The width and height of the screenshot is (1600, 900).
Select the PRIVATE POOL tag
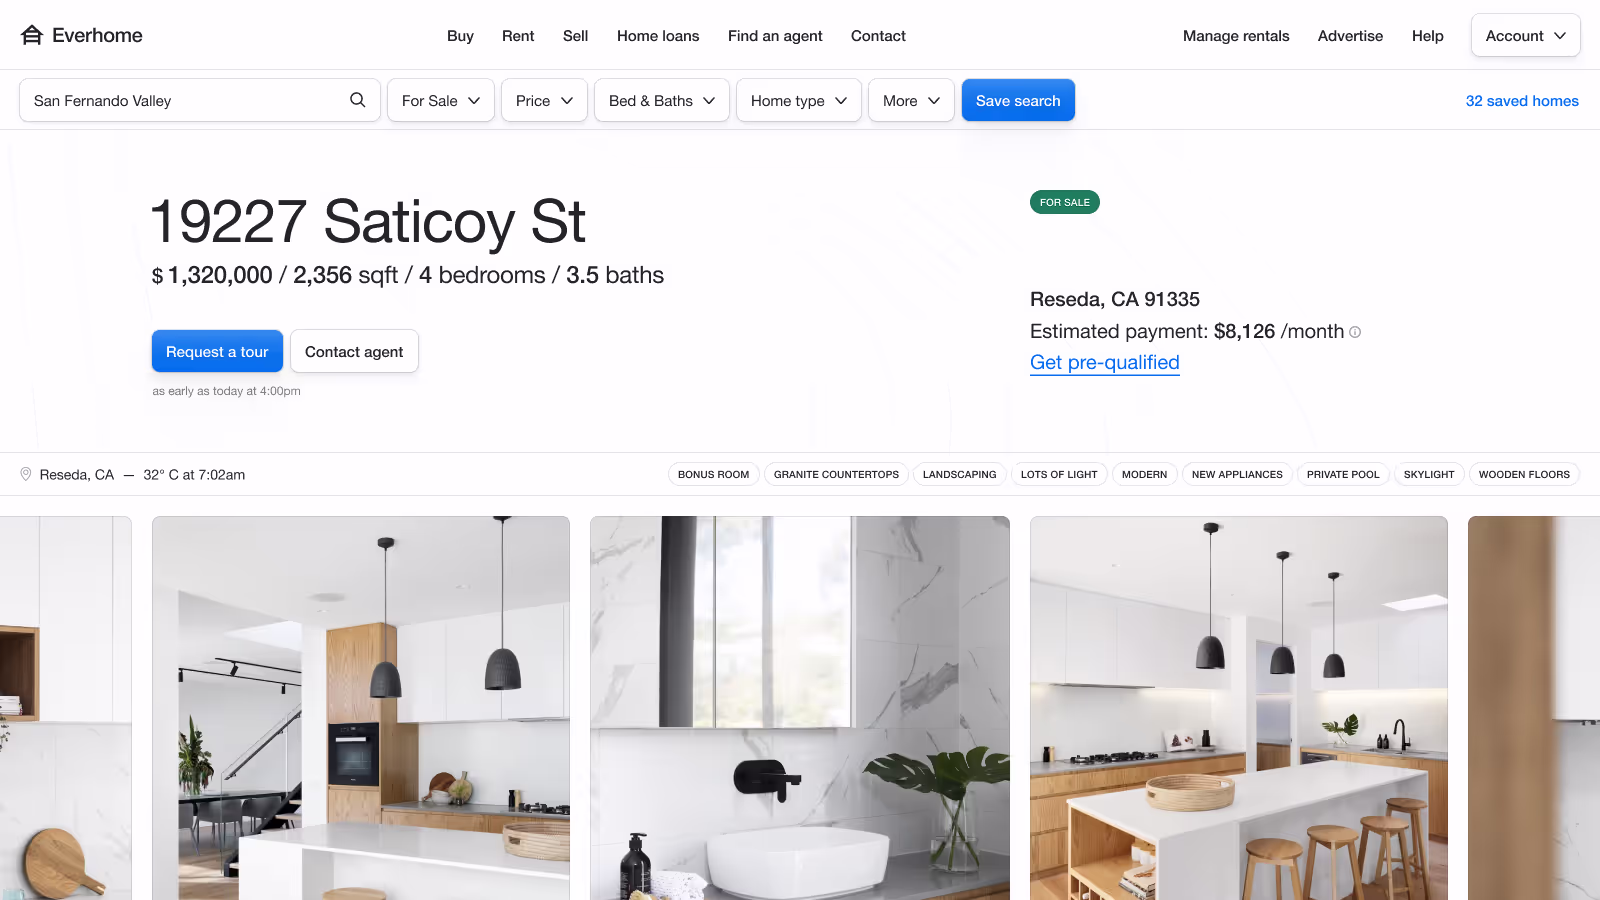1343,474
